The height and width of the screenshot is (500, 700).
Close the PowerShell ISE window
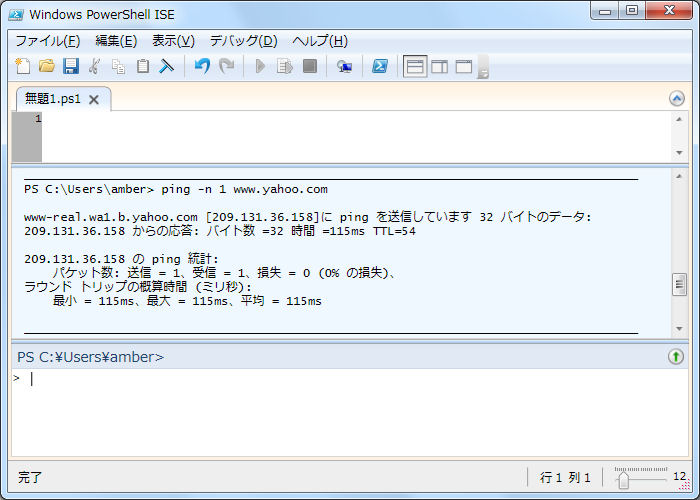coord(669,11)
